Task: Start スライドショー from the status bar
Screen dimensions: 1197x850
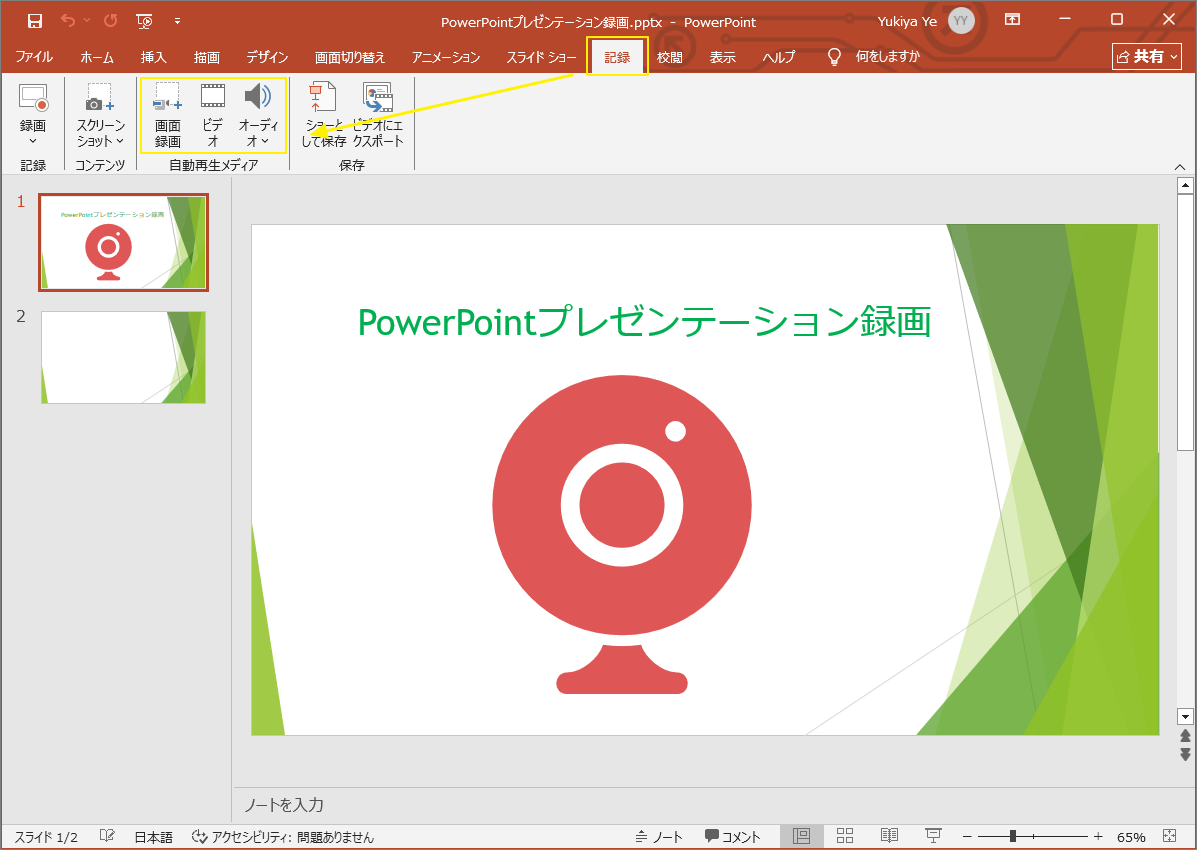Action: (933, 835)
